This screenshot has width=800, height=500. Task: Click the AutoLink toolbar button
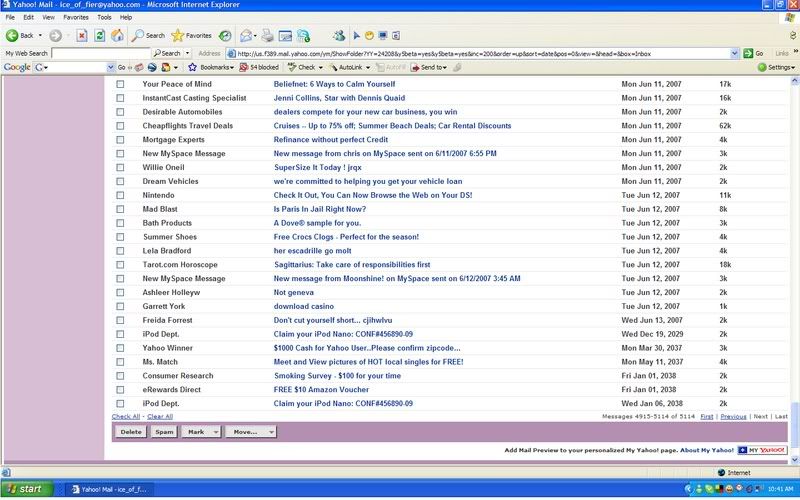click(x=346, y=67)
